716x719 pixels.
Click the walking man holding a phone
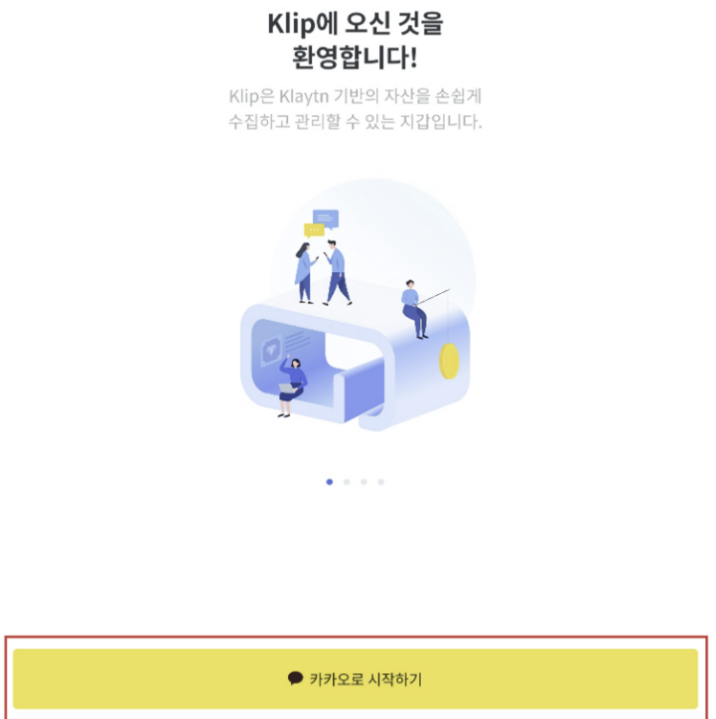coord(337,273)
